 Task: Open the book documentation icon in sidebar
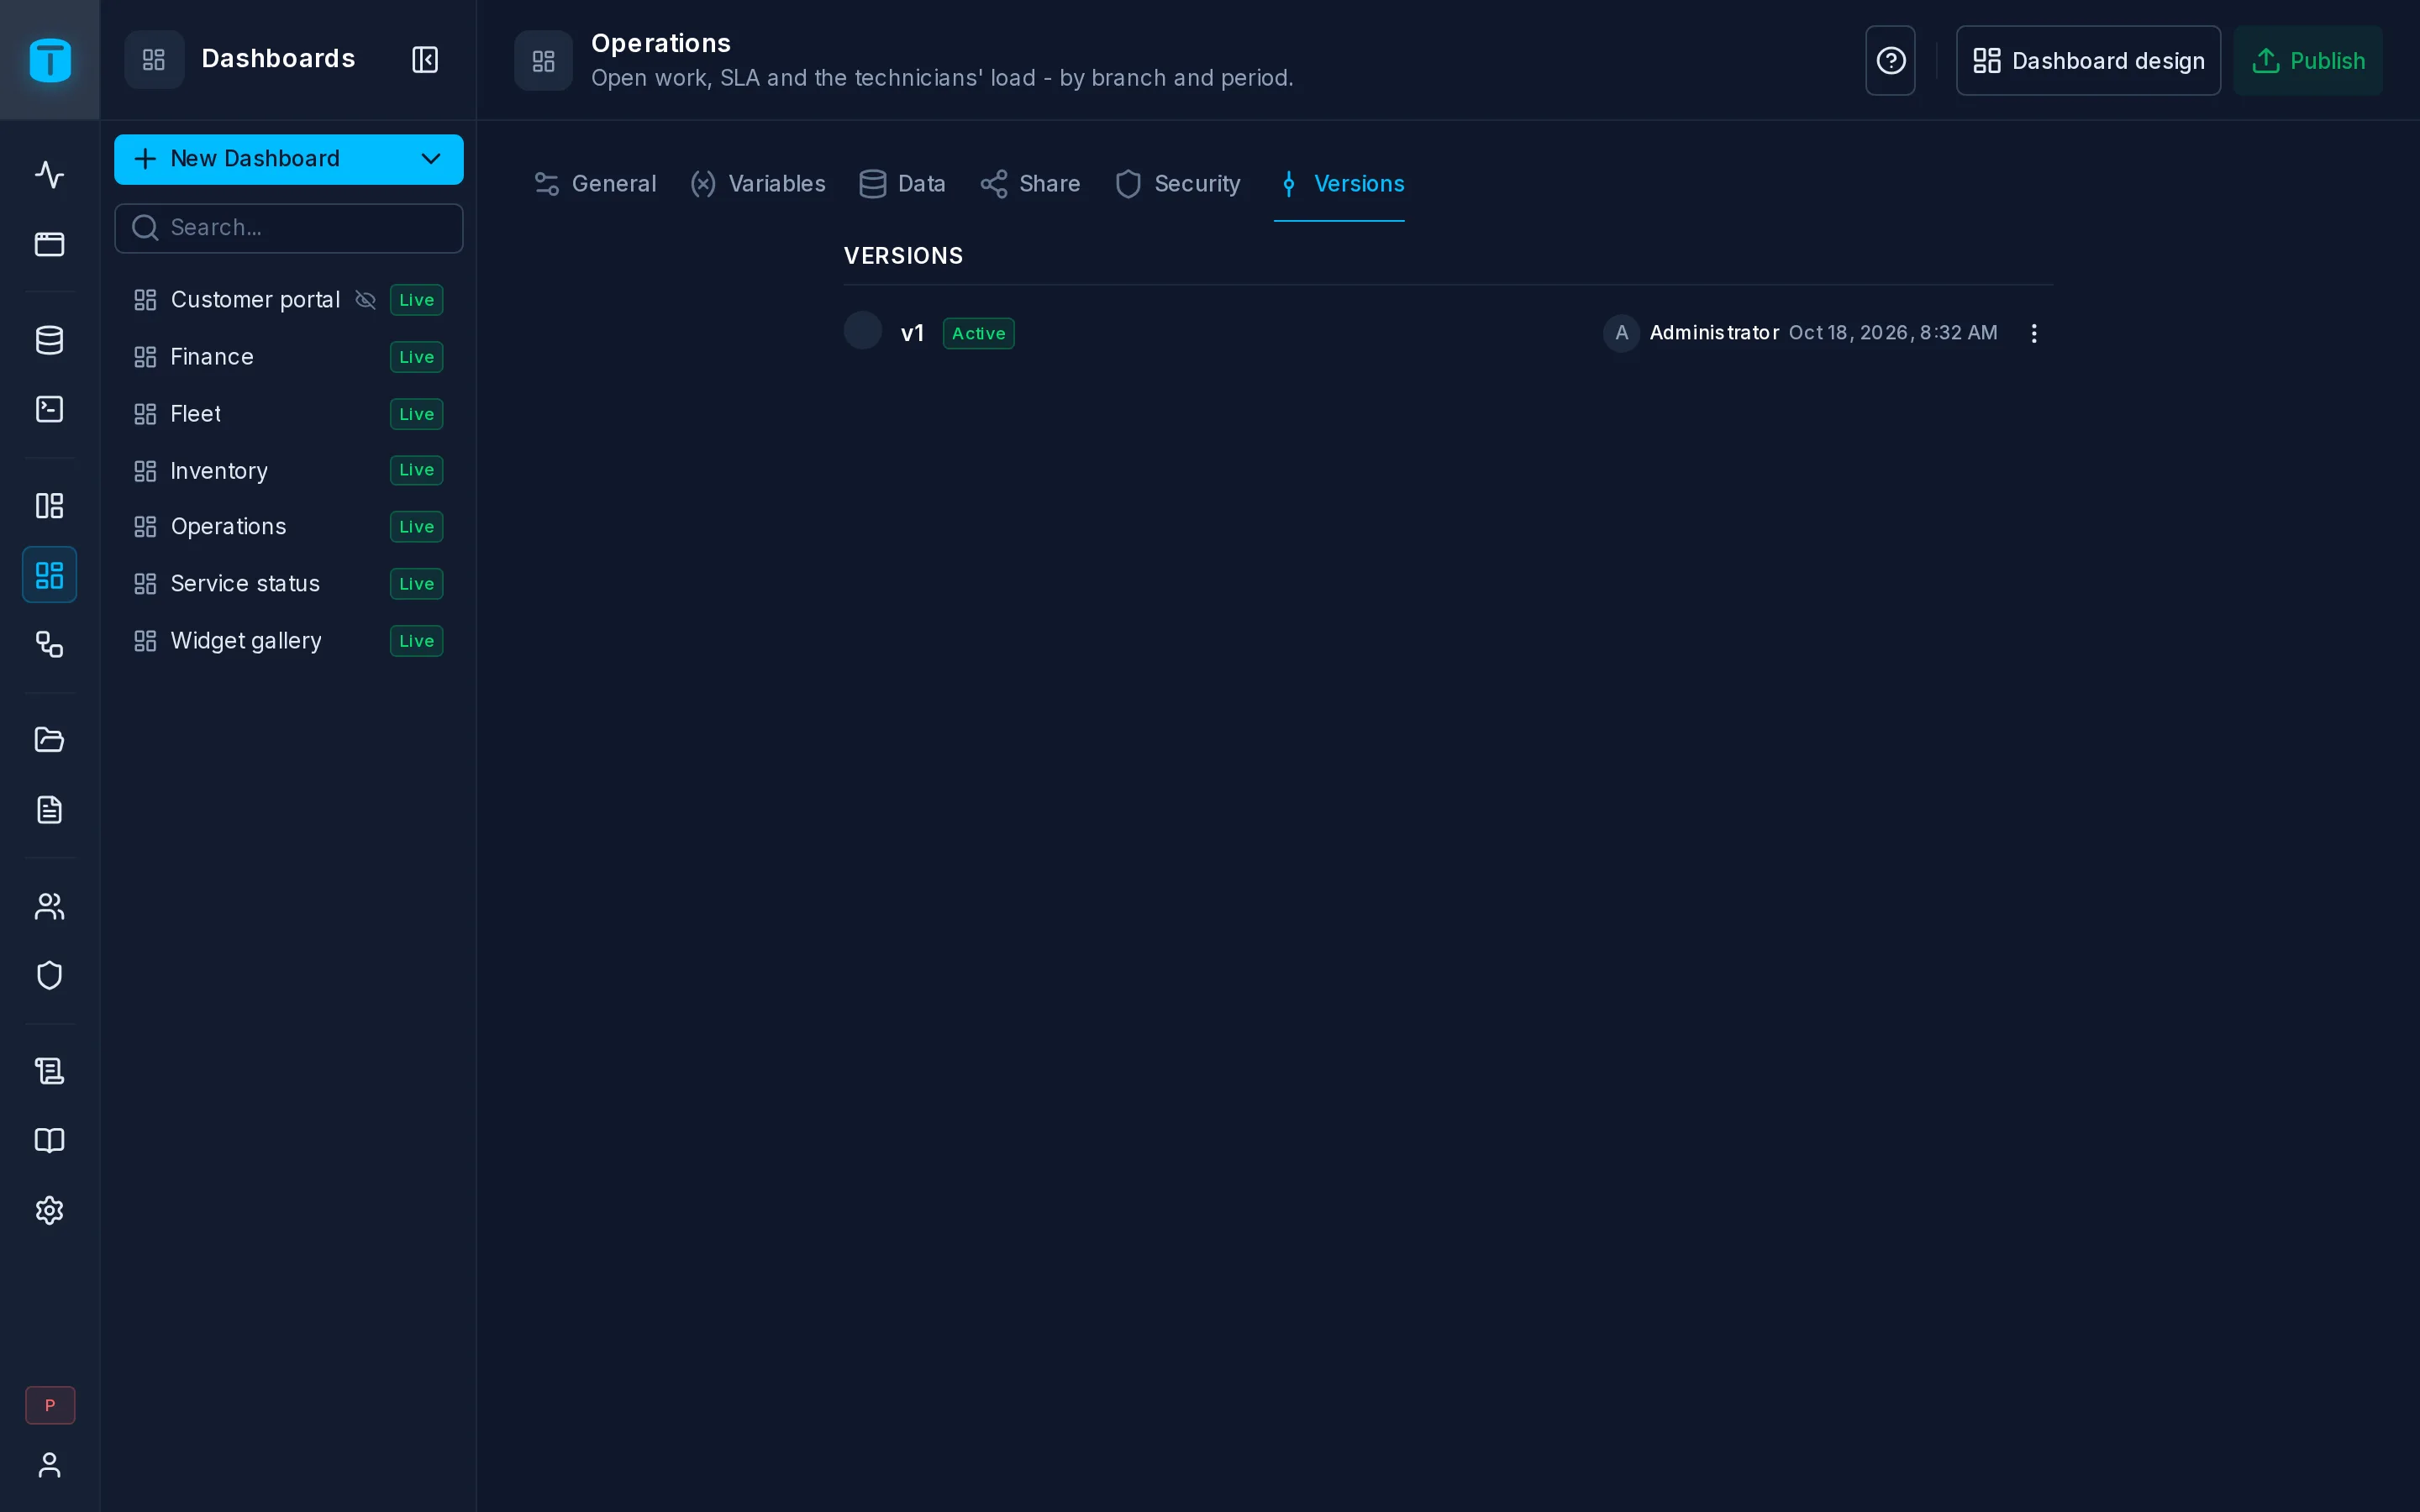pyautogui.click(x=50, y=1141)
